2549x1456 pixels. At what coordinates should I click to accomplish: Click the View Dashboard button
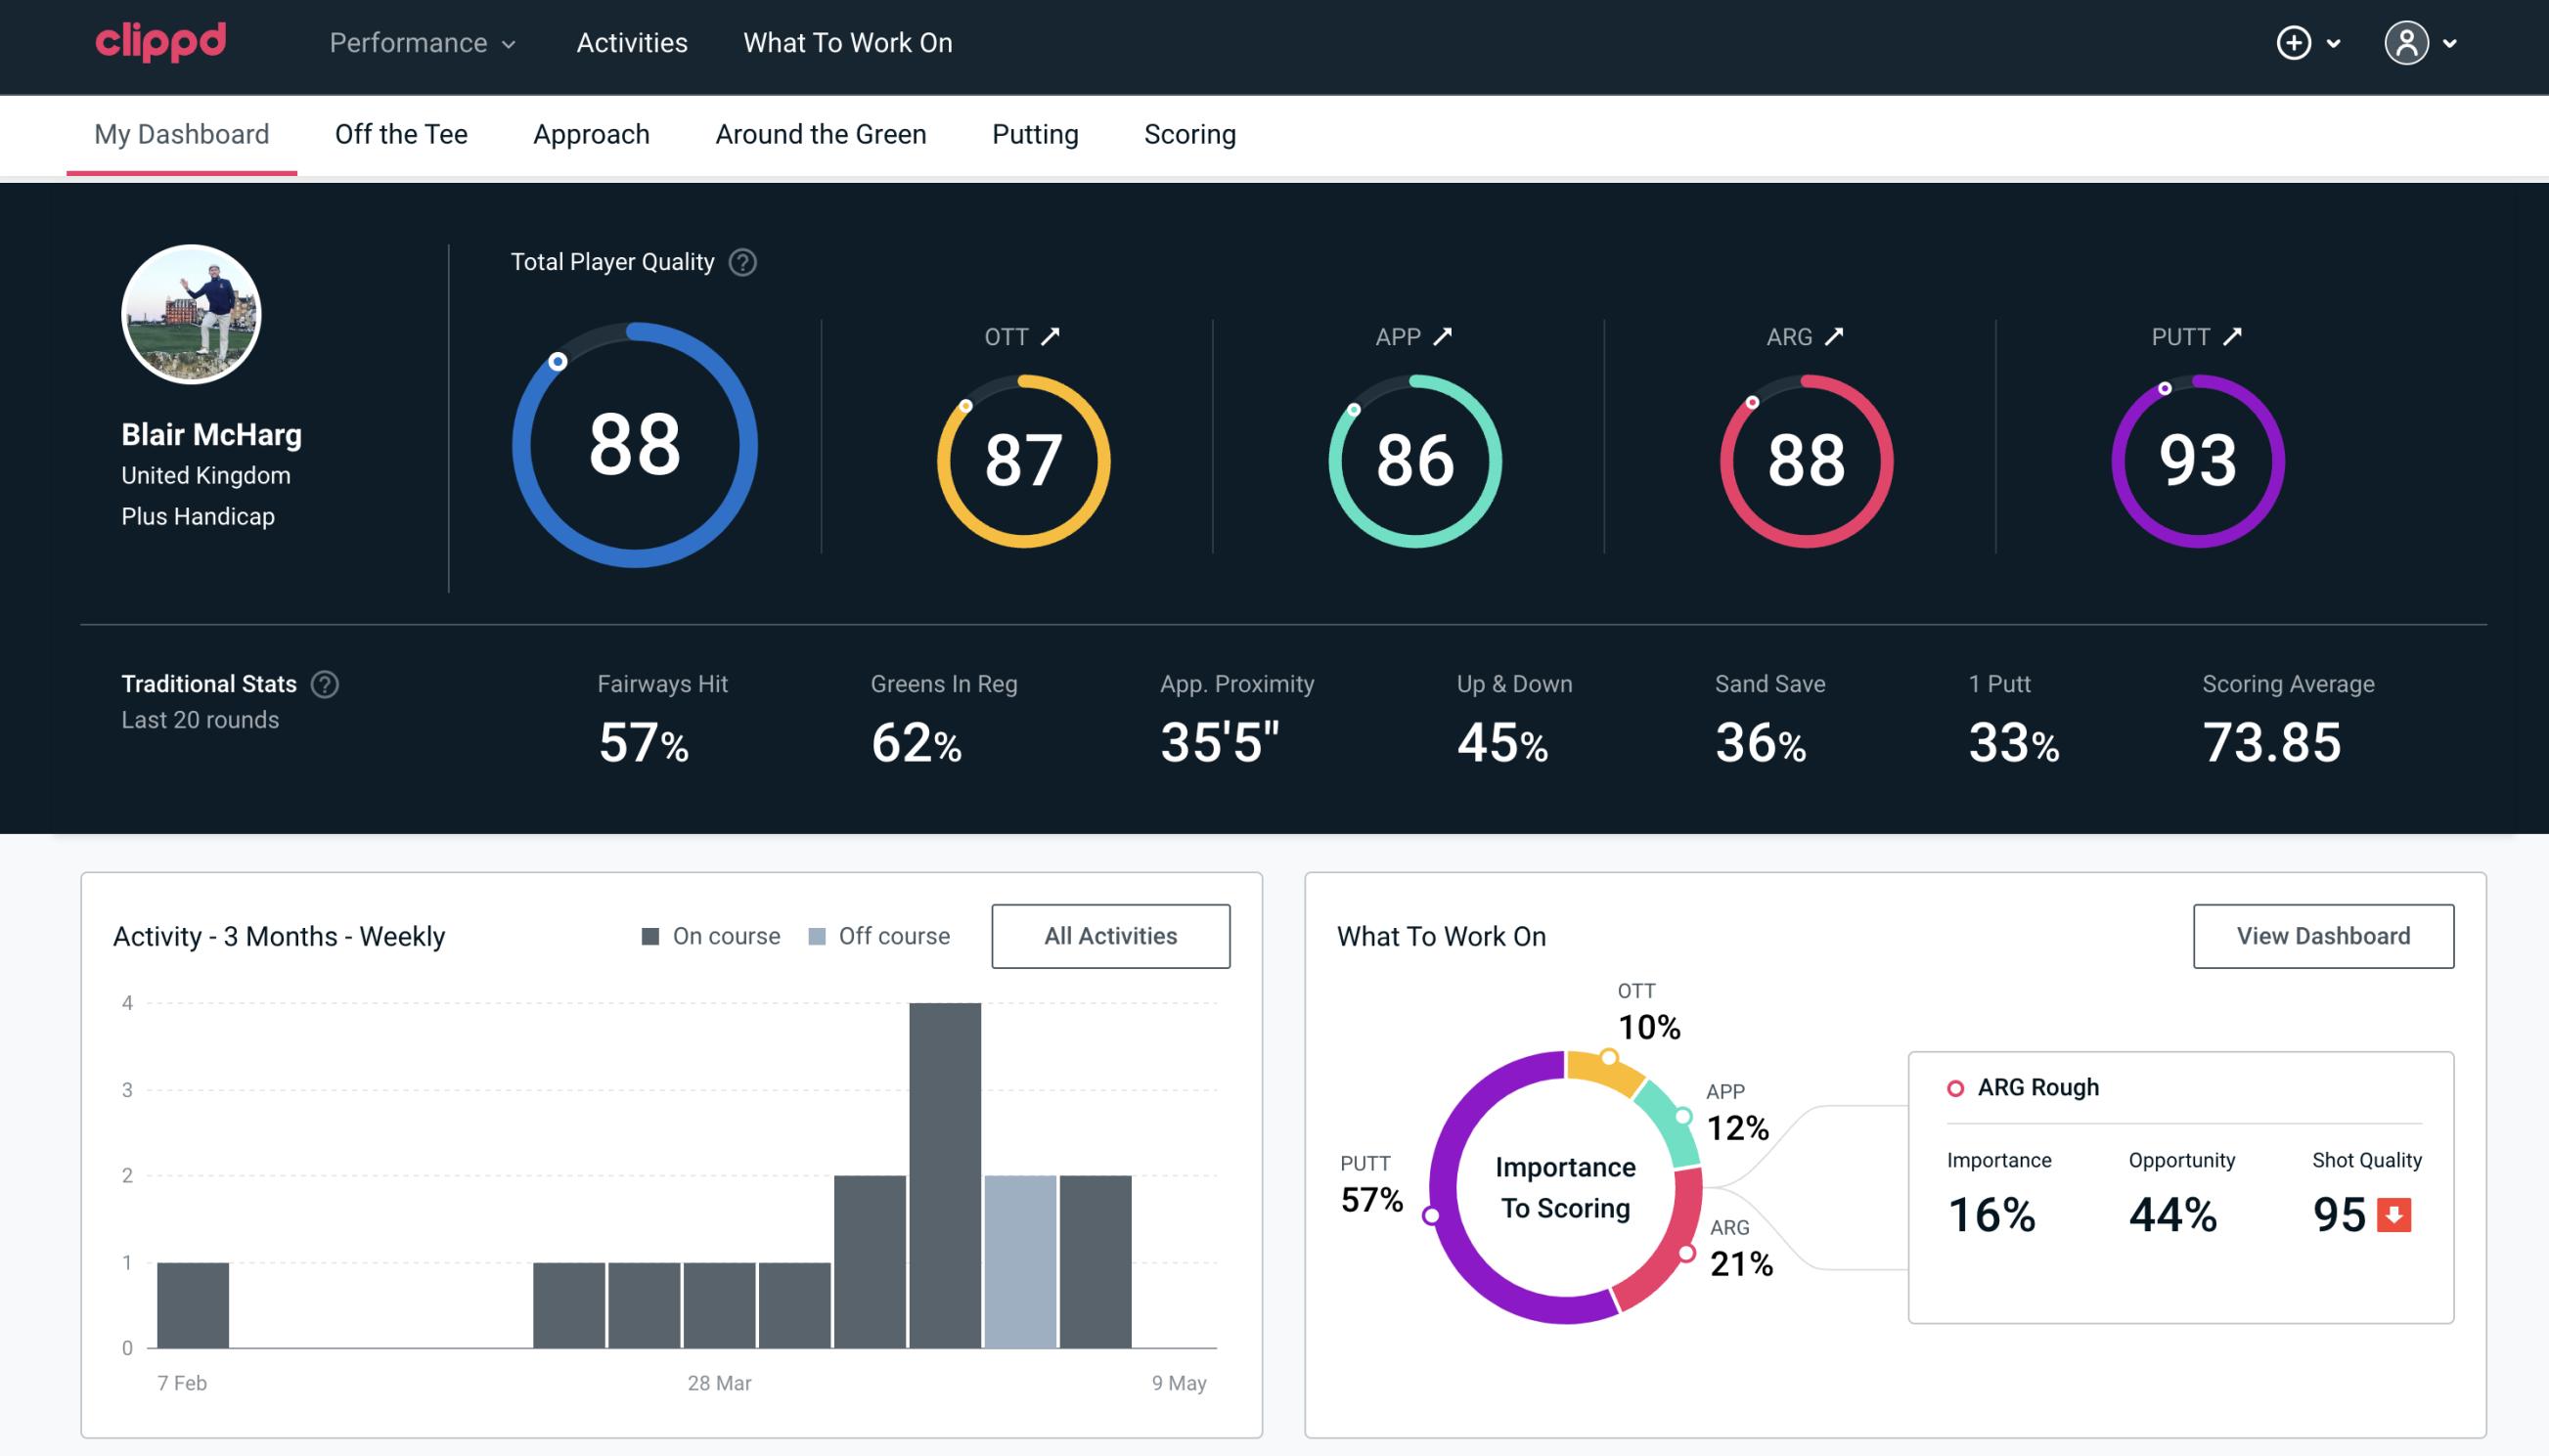[x=2323, y=935]
